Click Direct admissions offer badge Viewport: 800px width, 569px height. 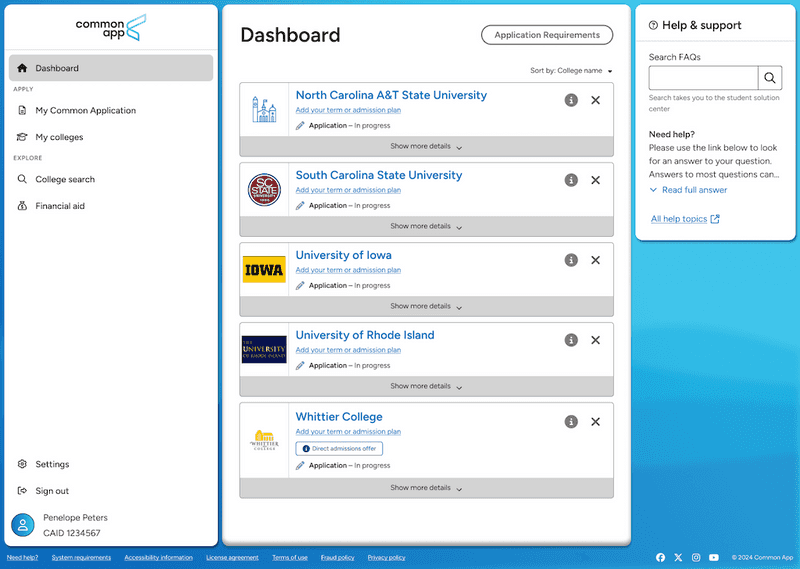pos(339,449)
